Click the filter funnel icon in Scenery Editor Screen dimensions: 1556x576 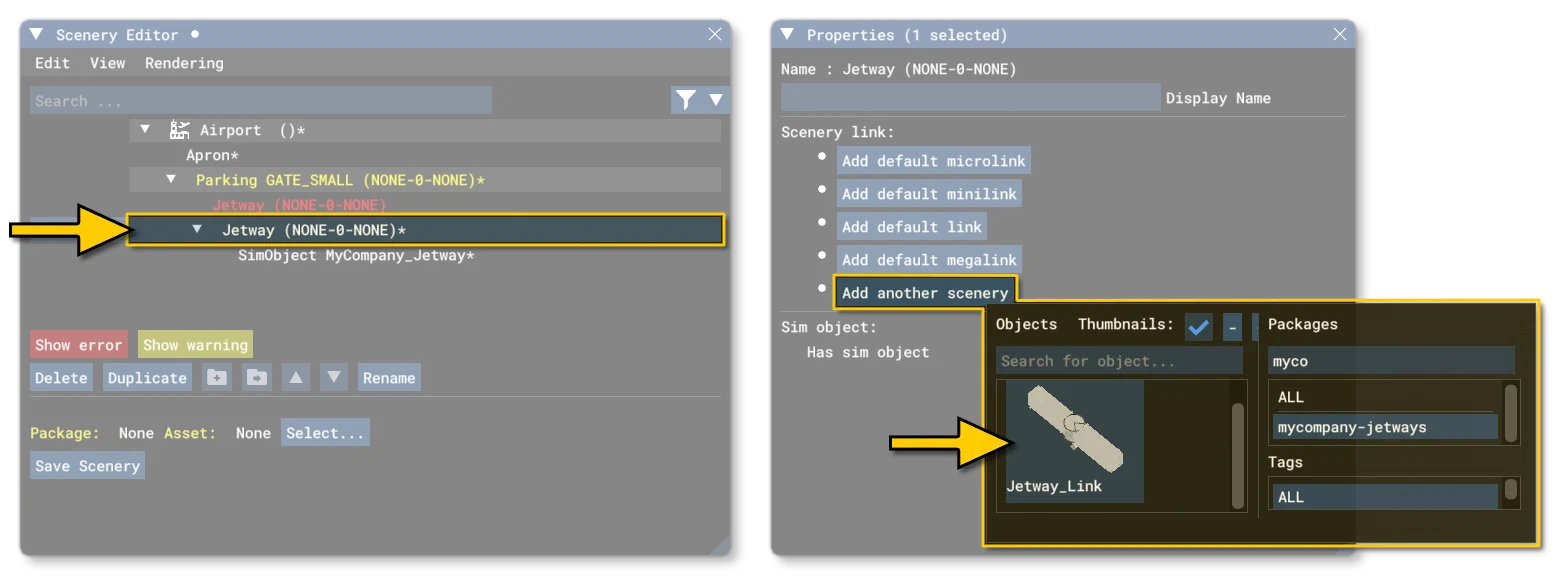[x=685, y=100]
